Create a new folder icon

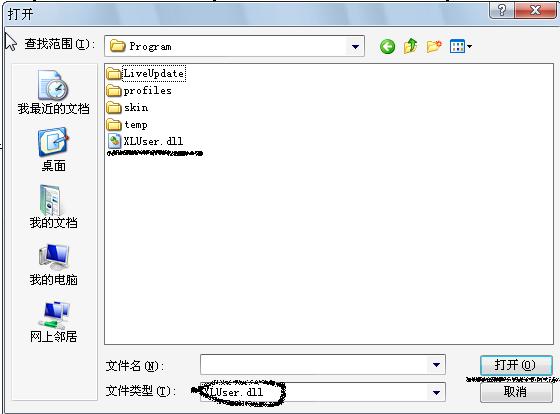(434, 46)
